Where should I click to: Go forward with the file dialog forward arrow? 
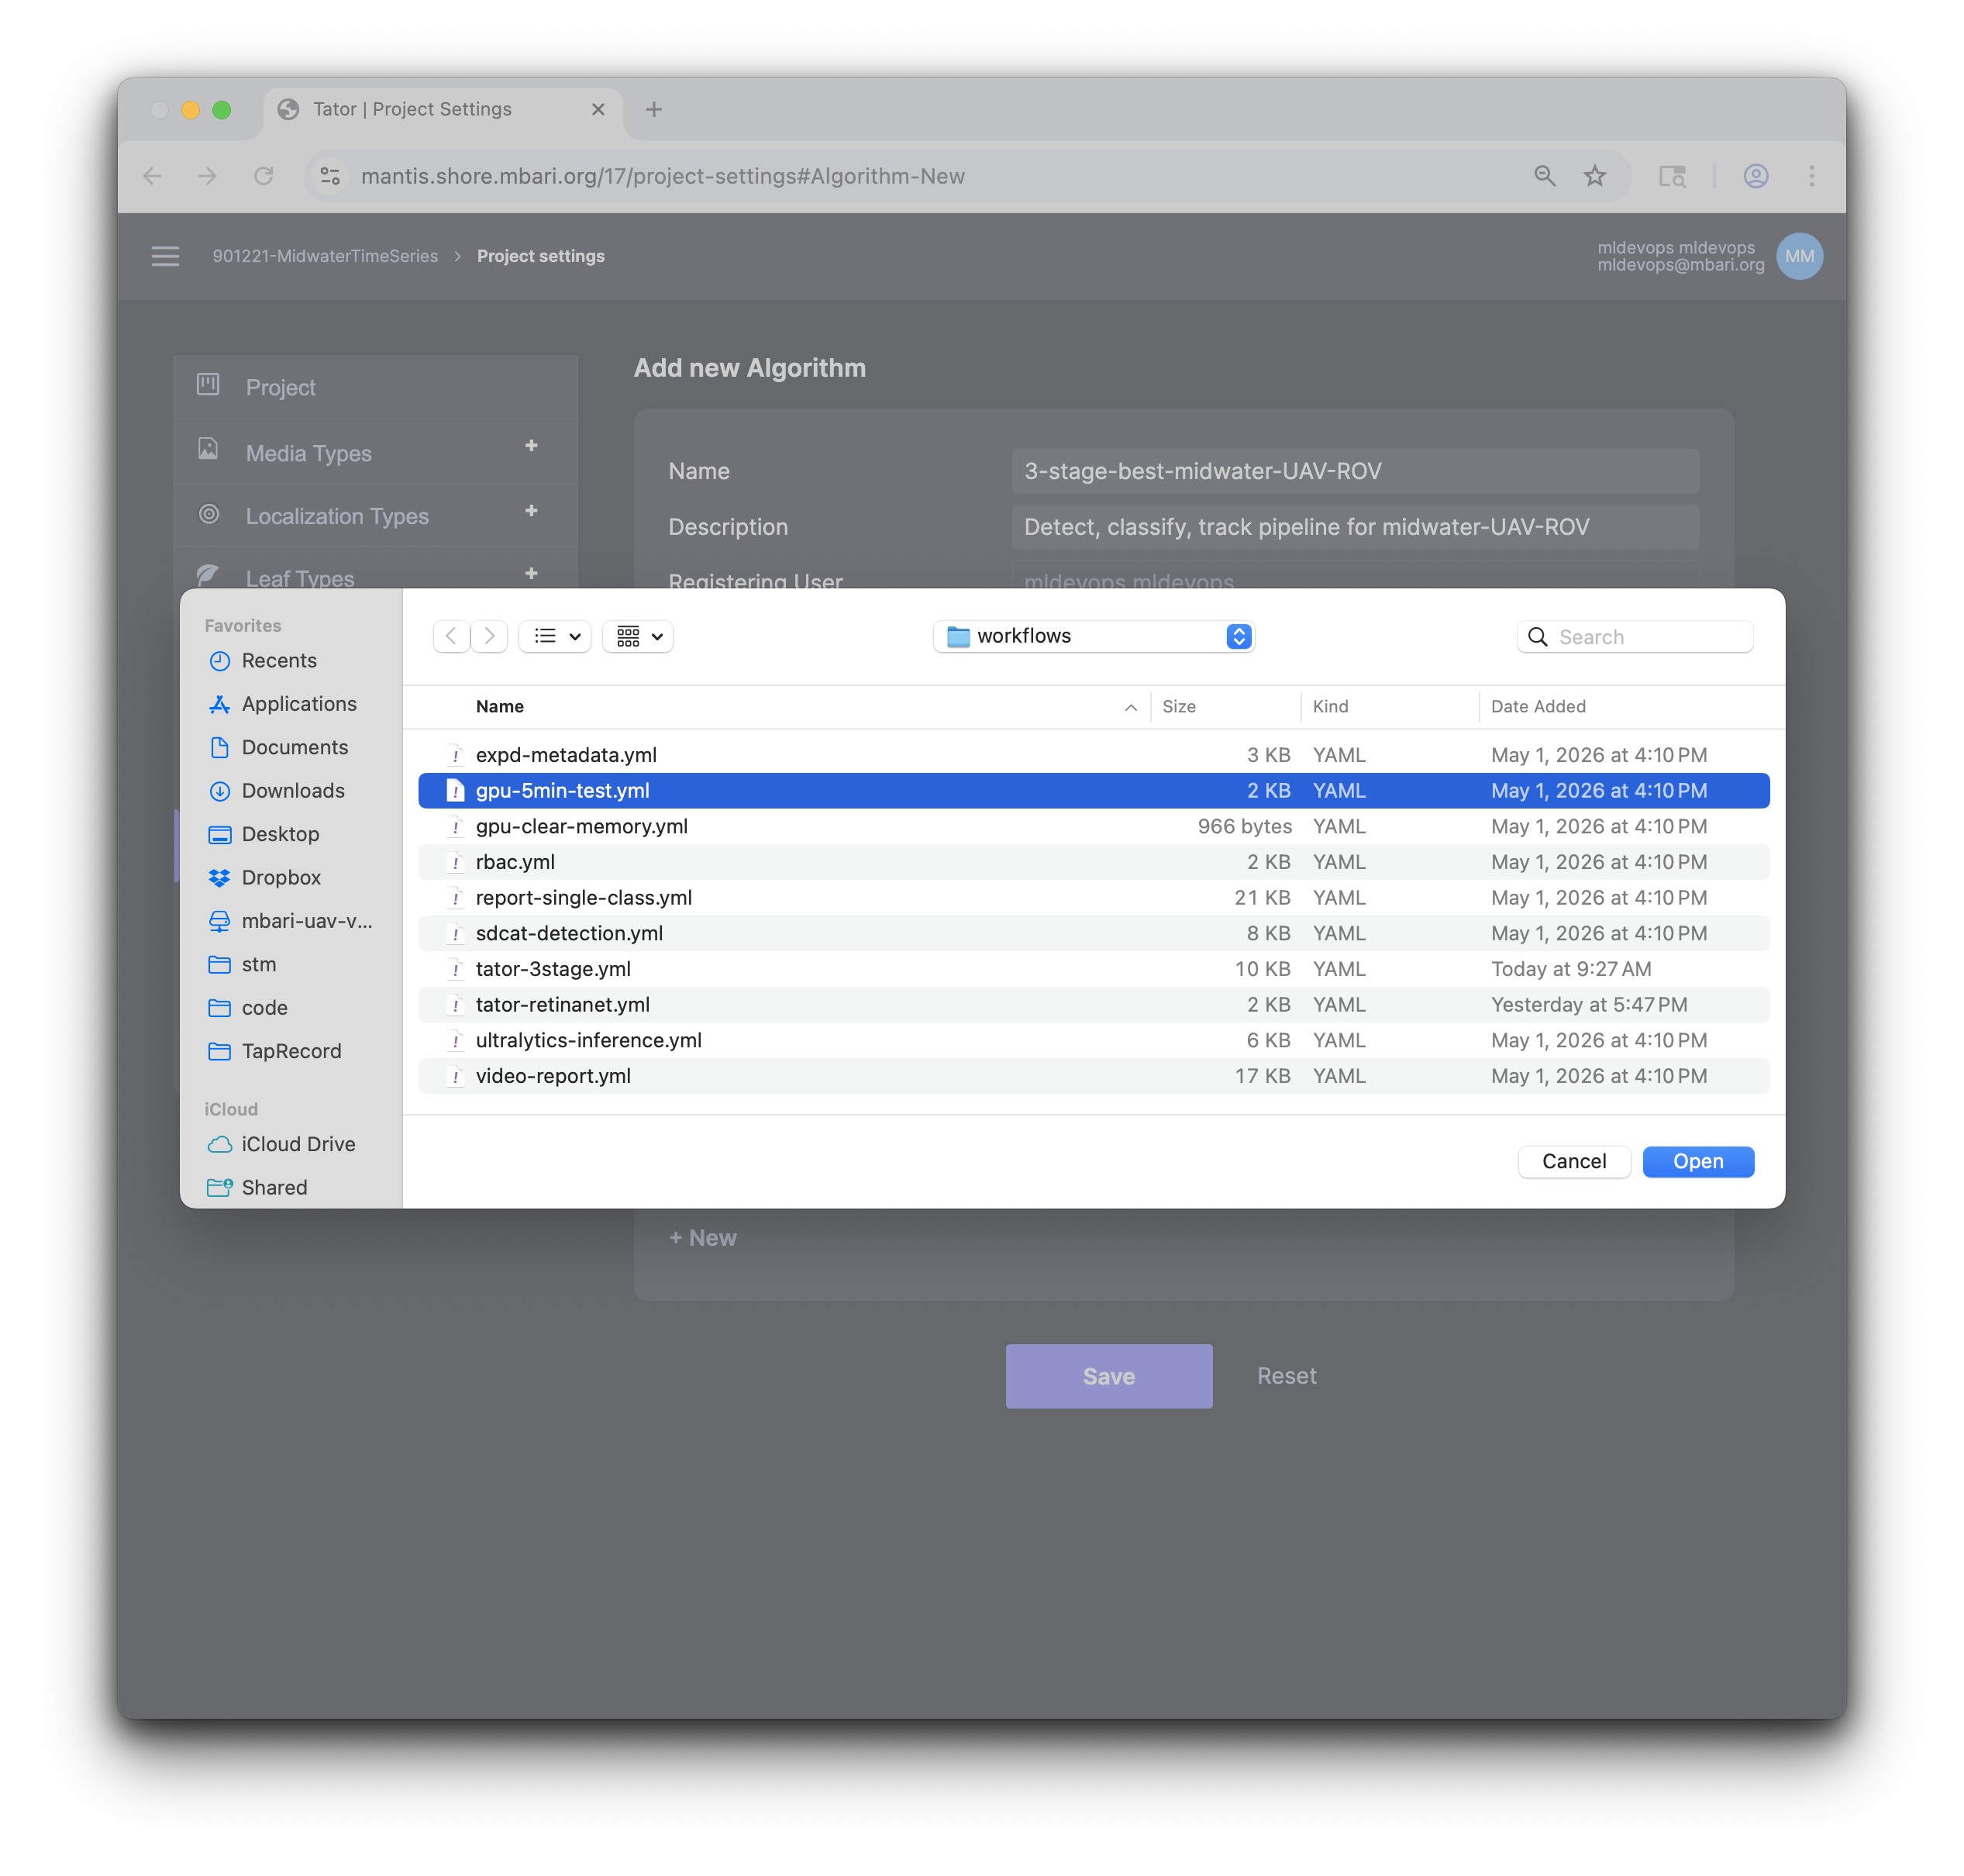pyautogui.click(x=489, y=636)
